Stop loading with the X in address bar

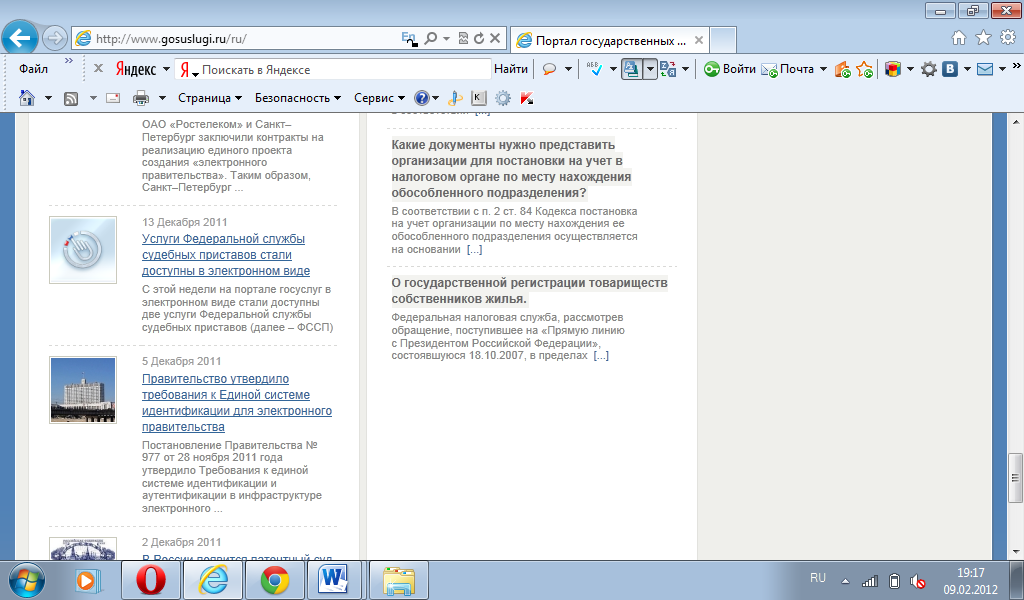(495, 39)
